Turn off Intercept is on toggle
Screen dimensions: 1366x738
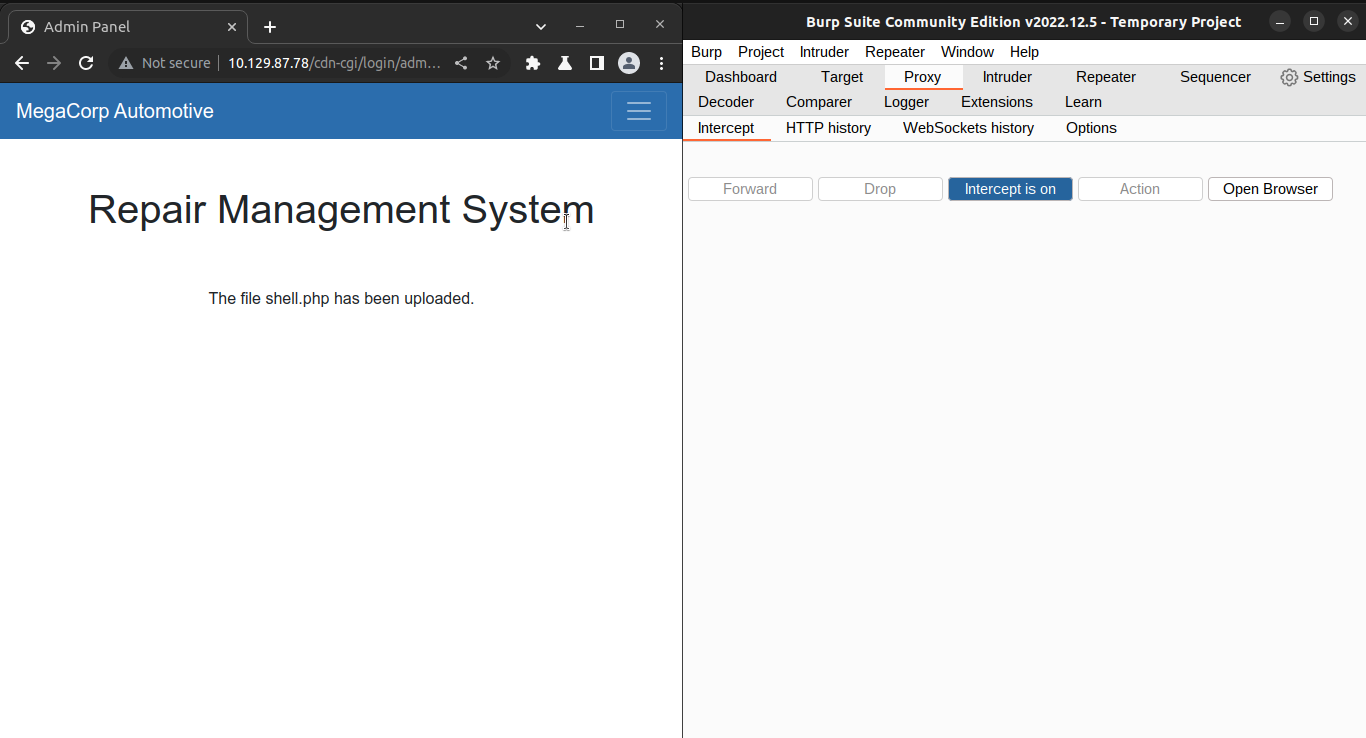click(x=1010, y=189)
